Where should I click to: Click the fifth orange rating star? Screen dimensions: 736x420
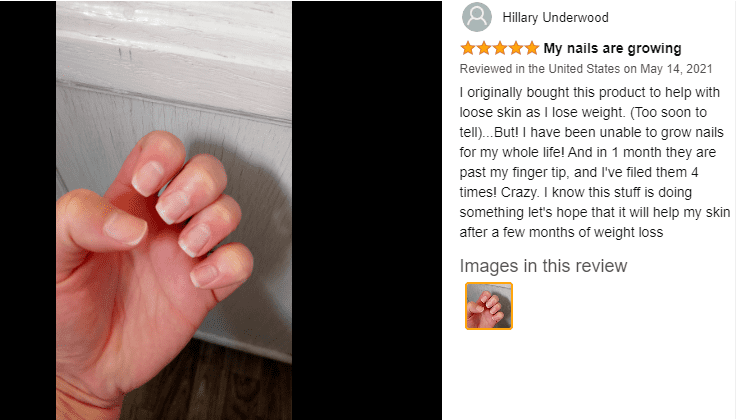point(532,48)
